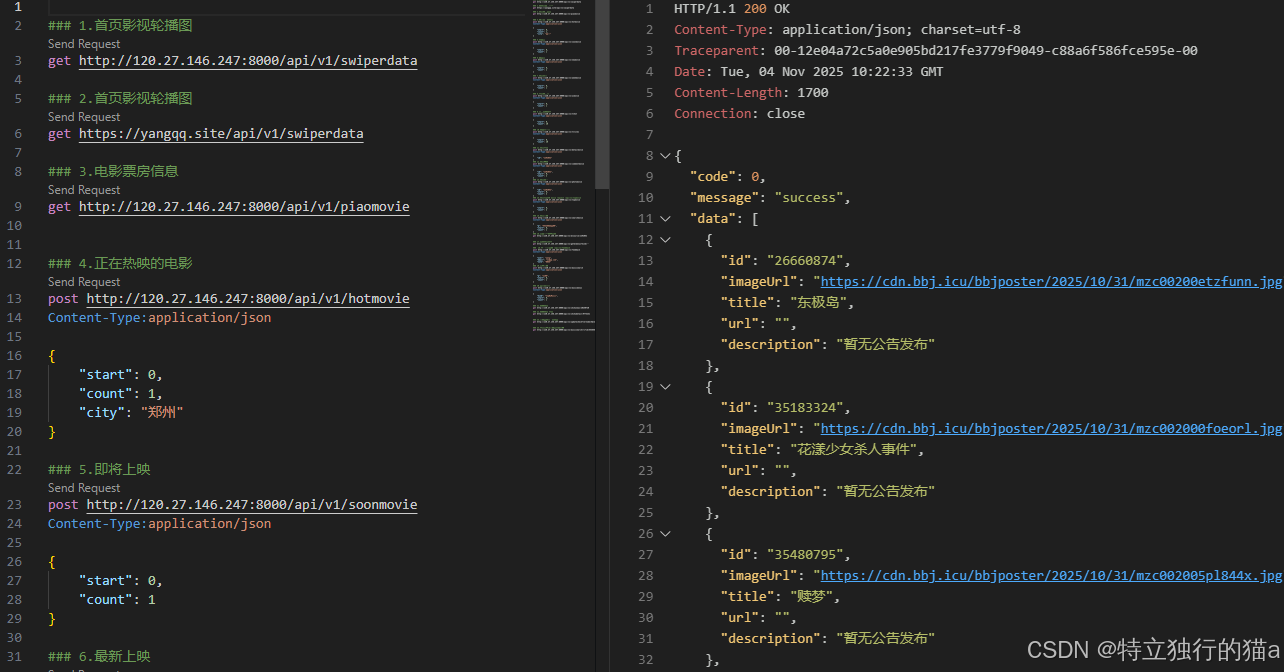The width and height of the screenshot is (1284, 672).
Task: Open the piaomovie API URL
Action: tap(244, 207)
